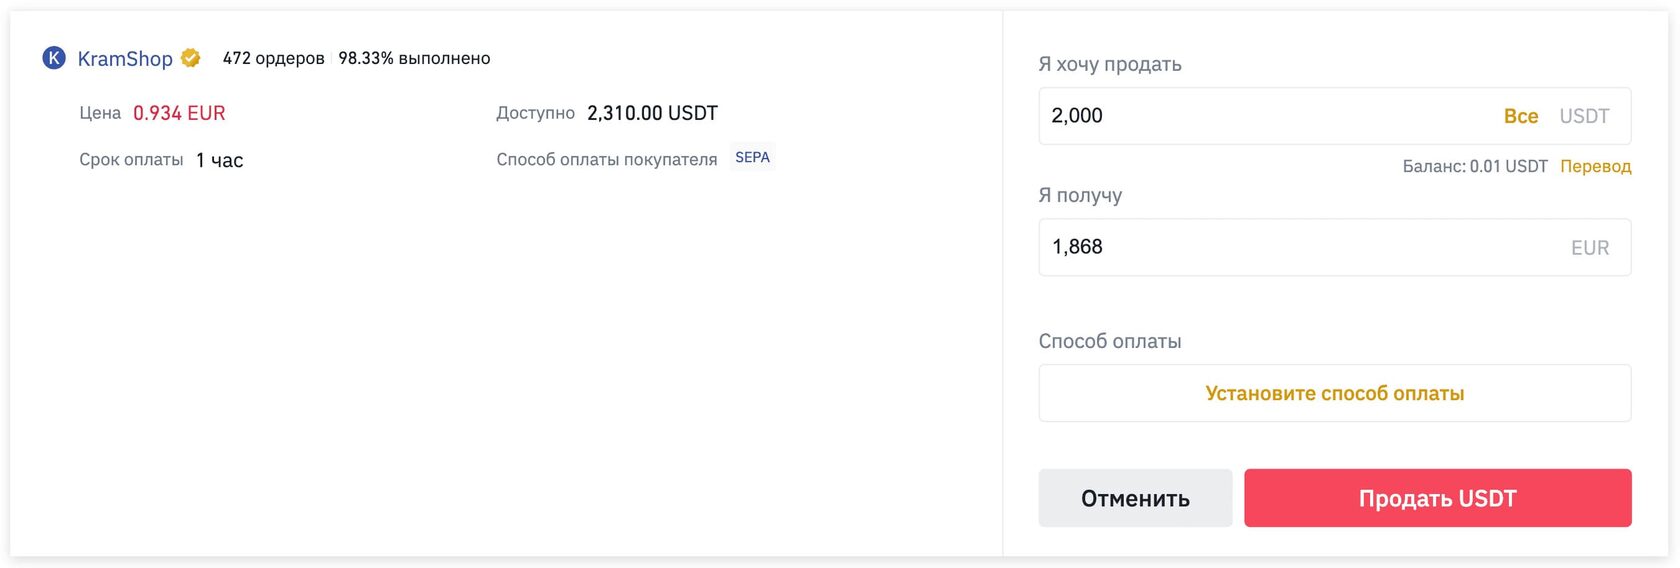Image resolution: width=1680 pixels, height=568 pixels.
Task: Click the 98.33% выполнено completion rate
Action: 414,58
